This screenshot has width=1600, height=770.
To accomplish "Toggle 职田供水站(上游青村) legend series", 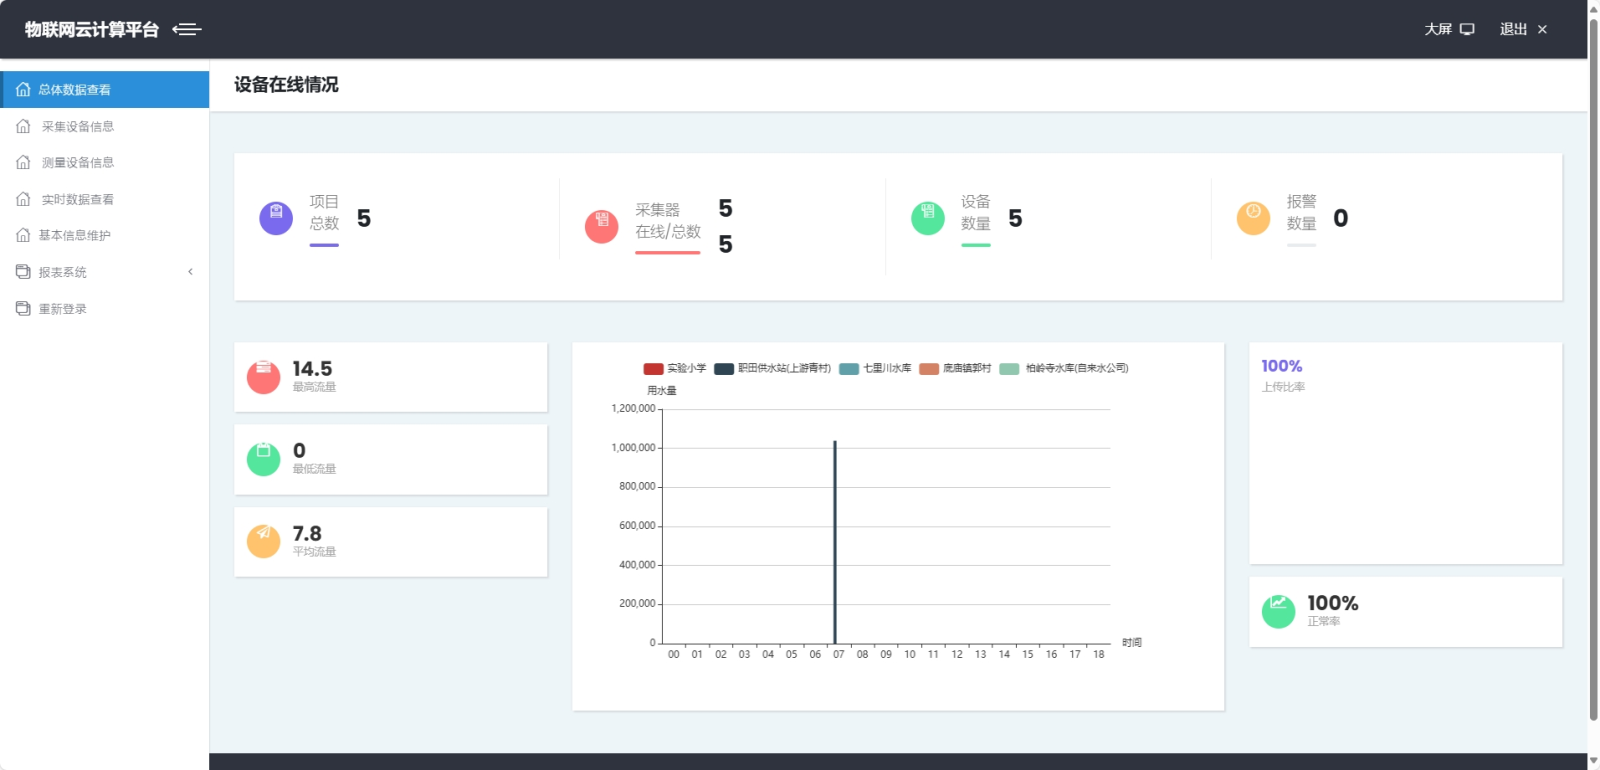I will pyautogui.click(x=773, y=369).
